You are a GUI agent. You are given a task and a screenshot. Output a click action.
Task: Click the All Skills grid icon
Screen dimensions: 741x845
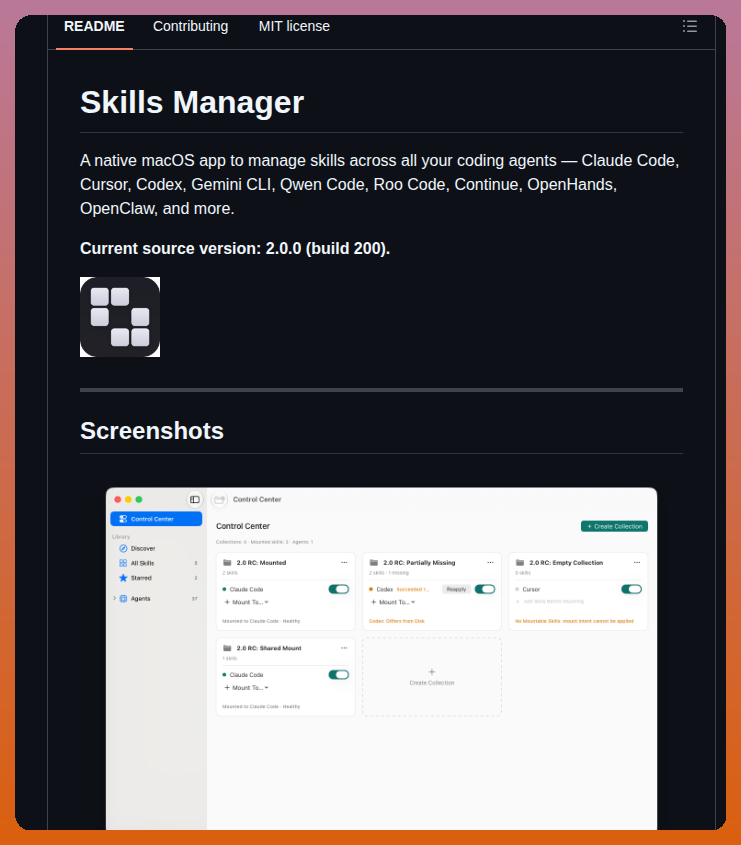pyautogui.click(x=123, y=563)
